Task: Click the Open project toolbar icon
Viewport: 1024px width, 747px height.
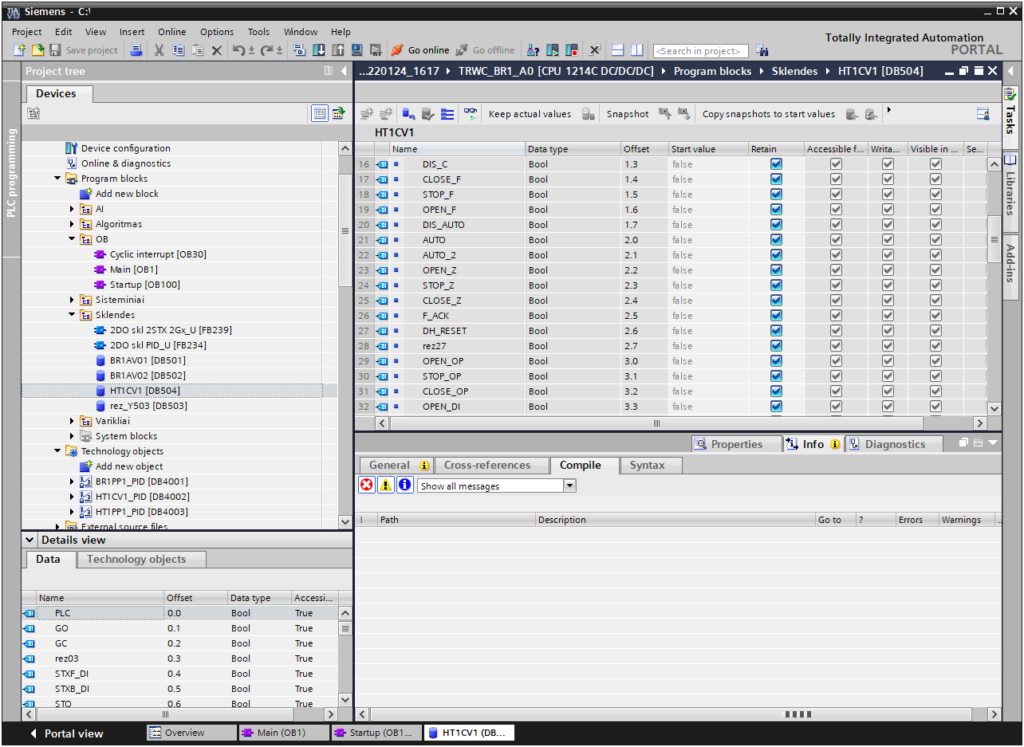Action: coord(38,50)
